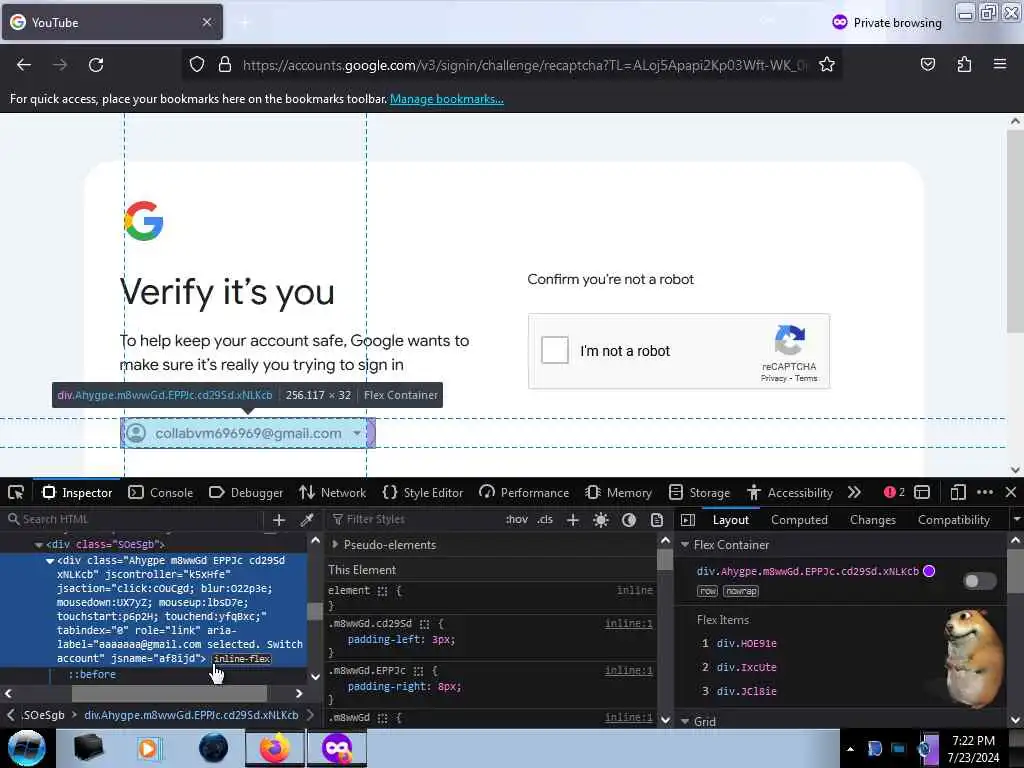Focus the Search HTML field
This screenshot has height=768, width=1024.
(132, 520)
